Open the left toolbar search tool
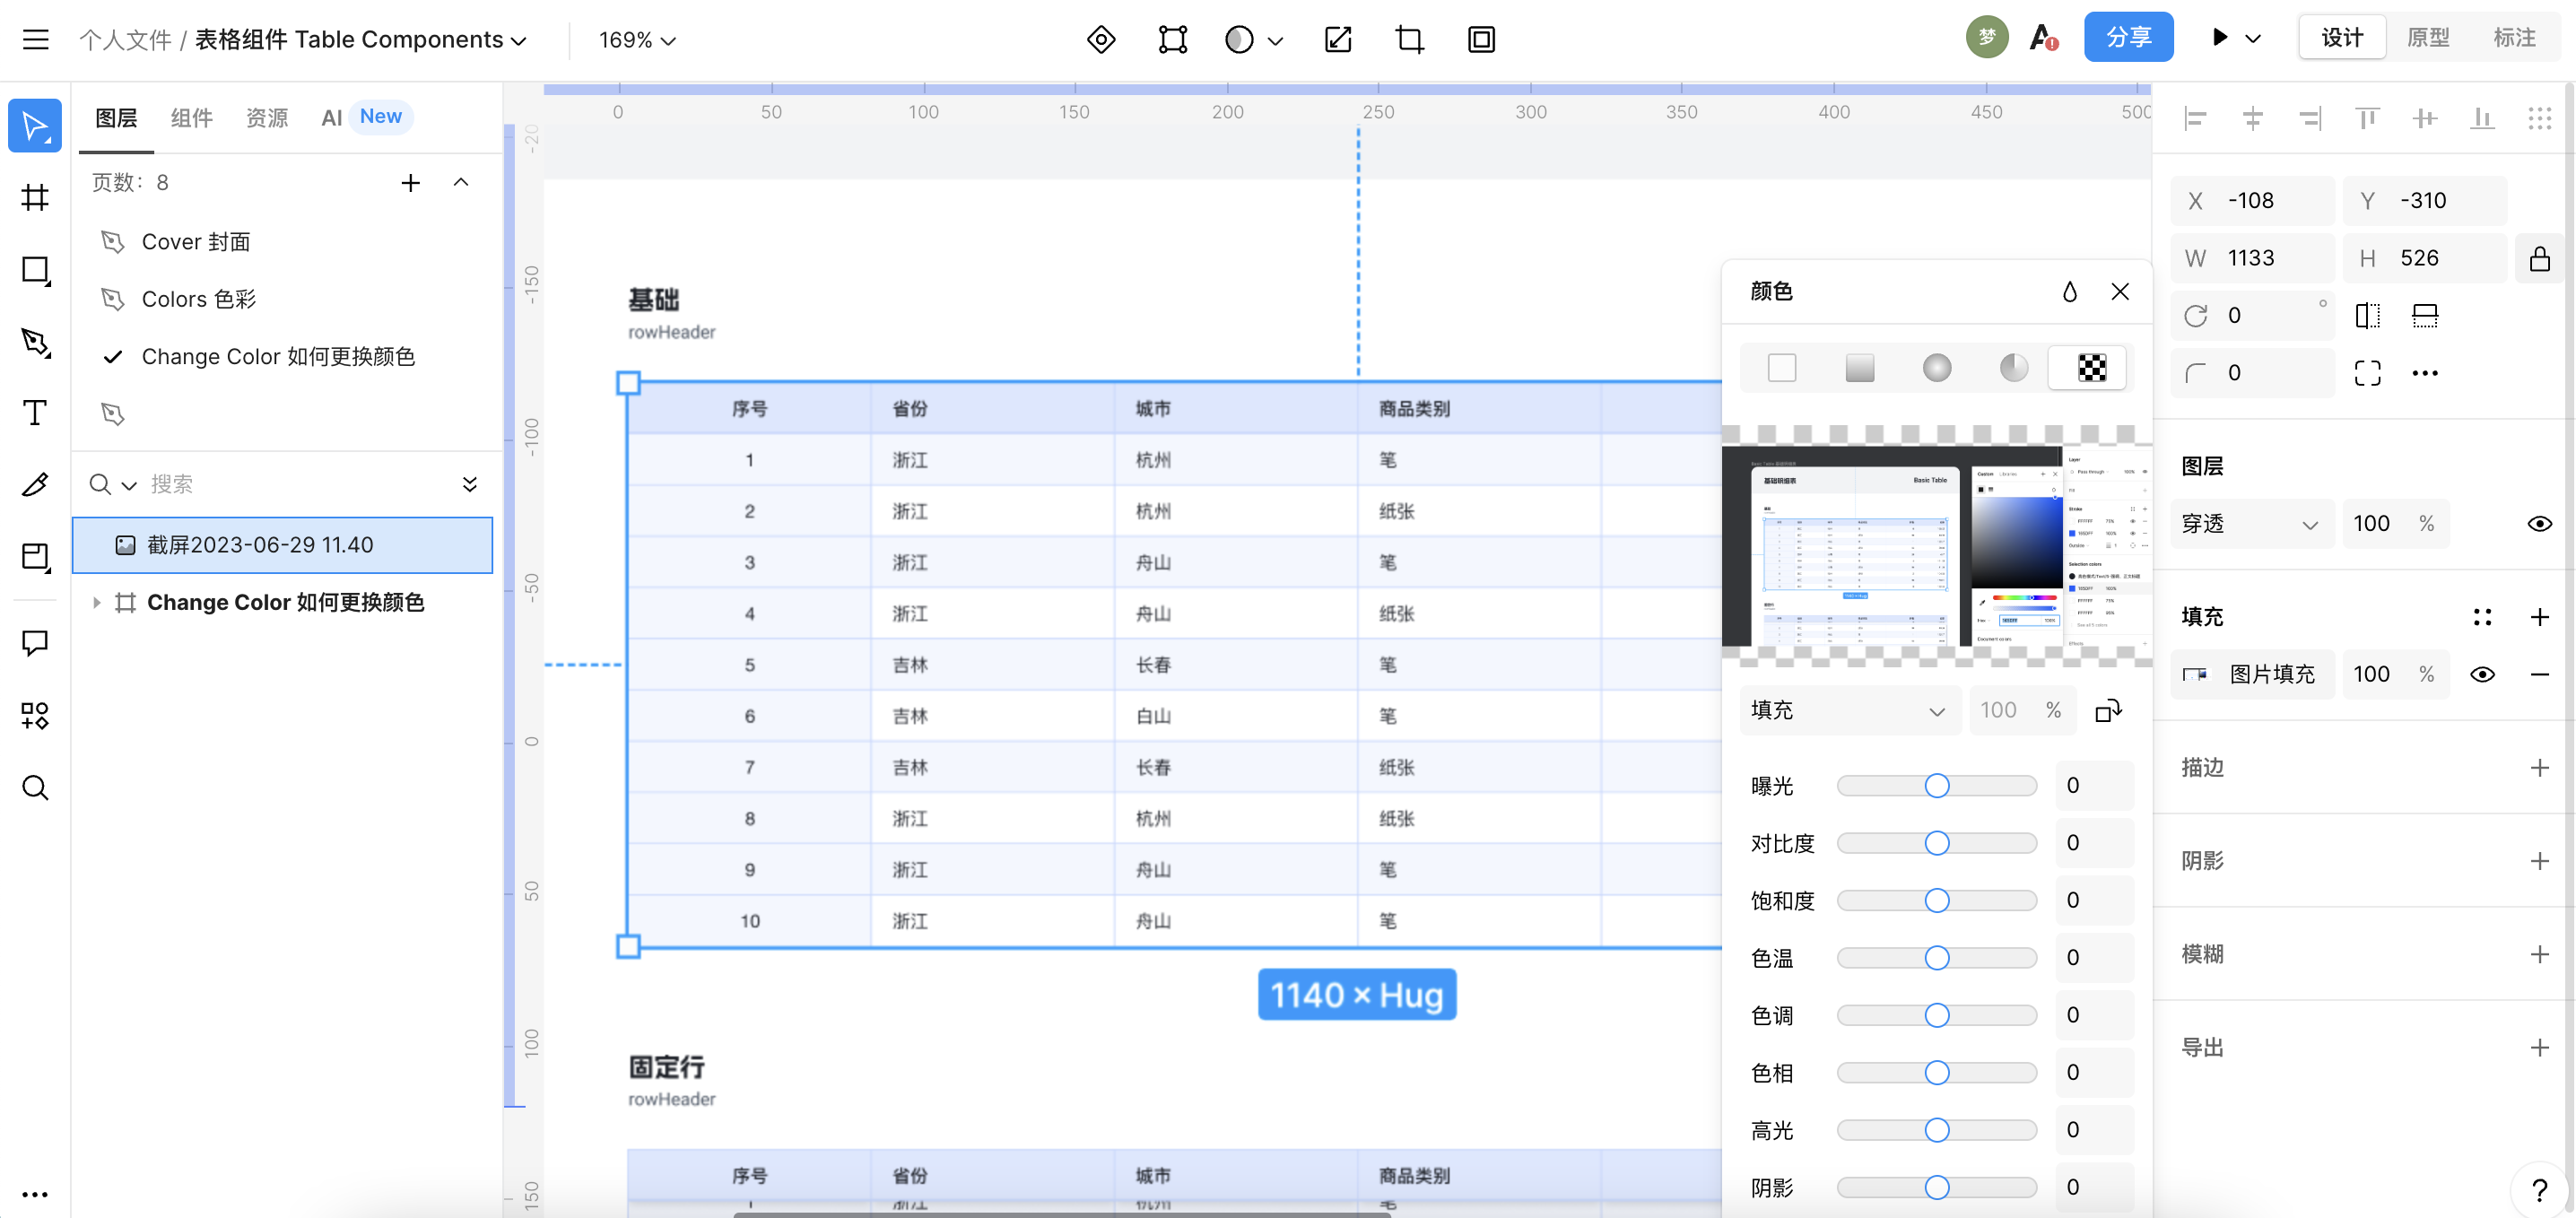2576x1218 pixels. [x=35, y=788]
